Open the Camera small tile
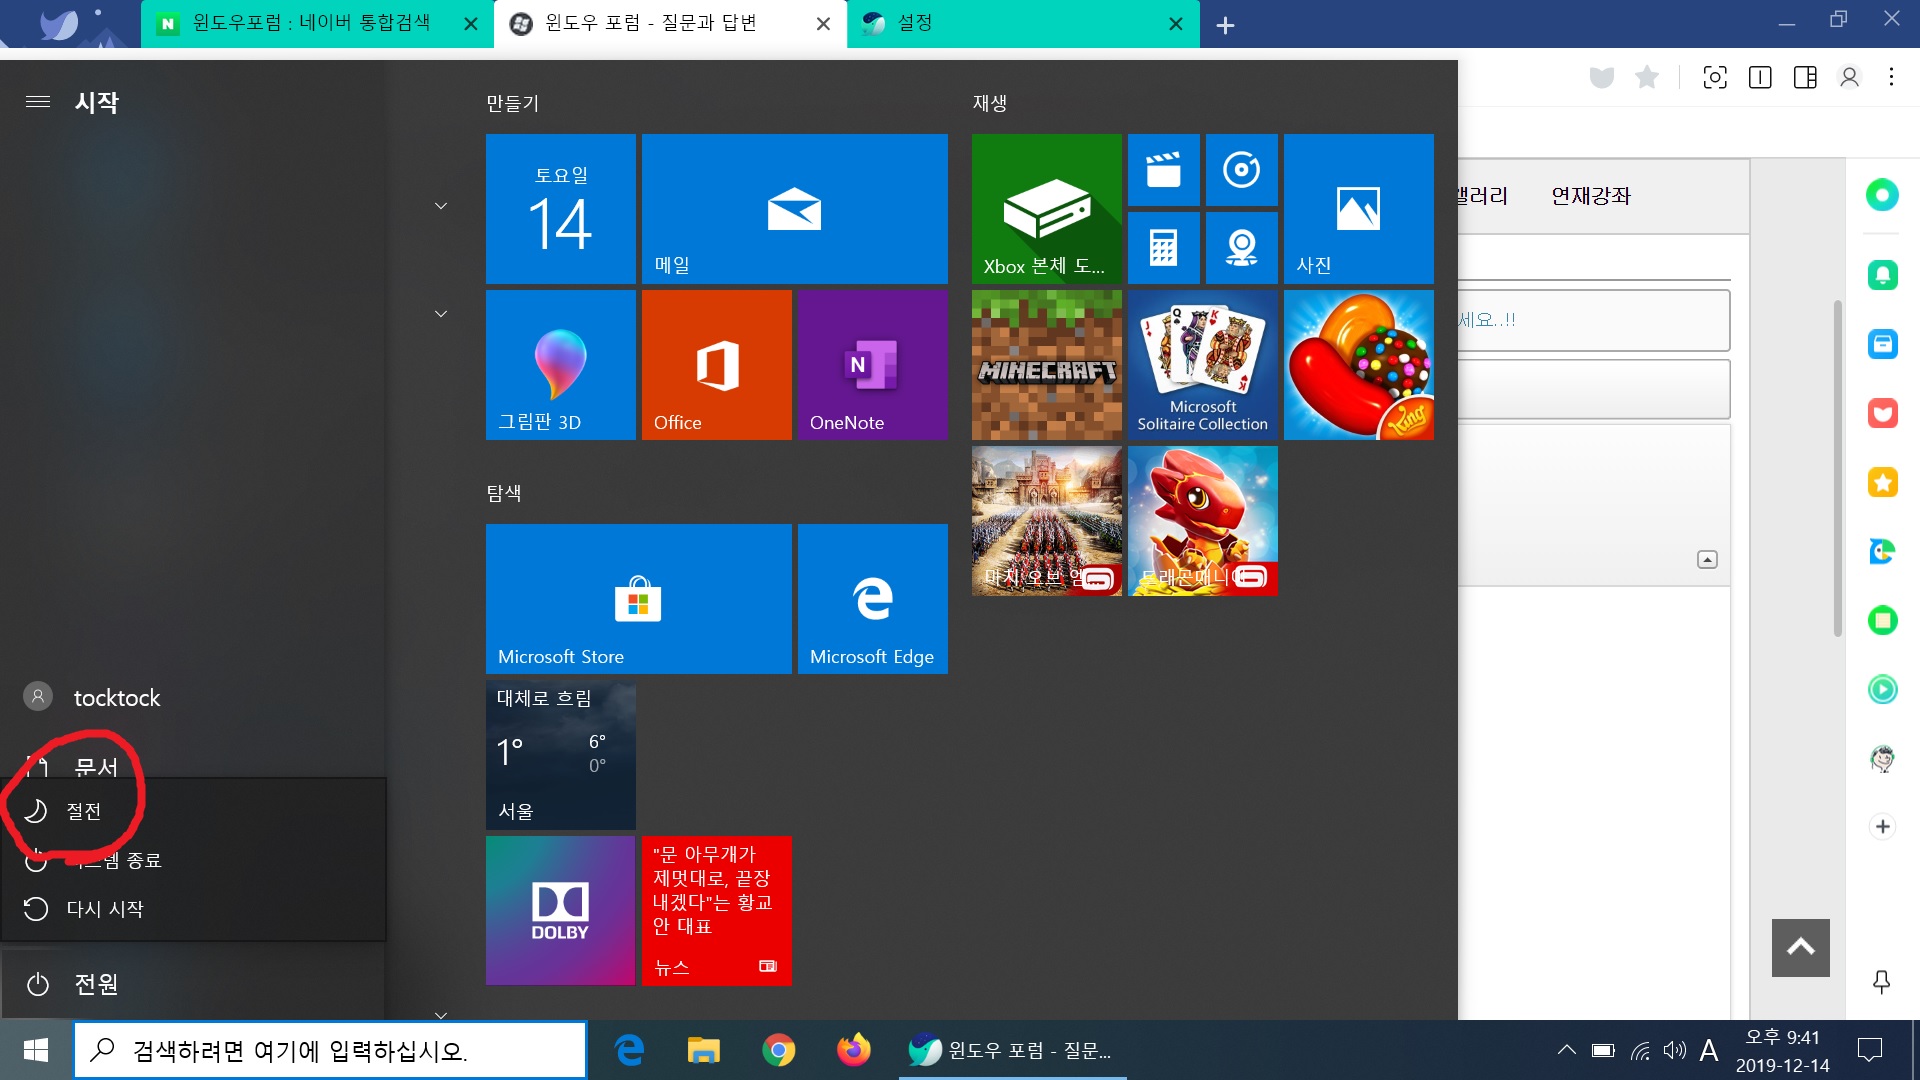This screenshot has width=1920, height=1080. pyautogui.click(x=1241, y=248)
